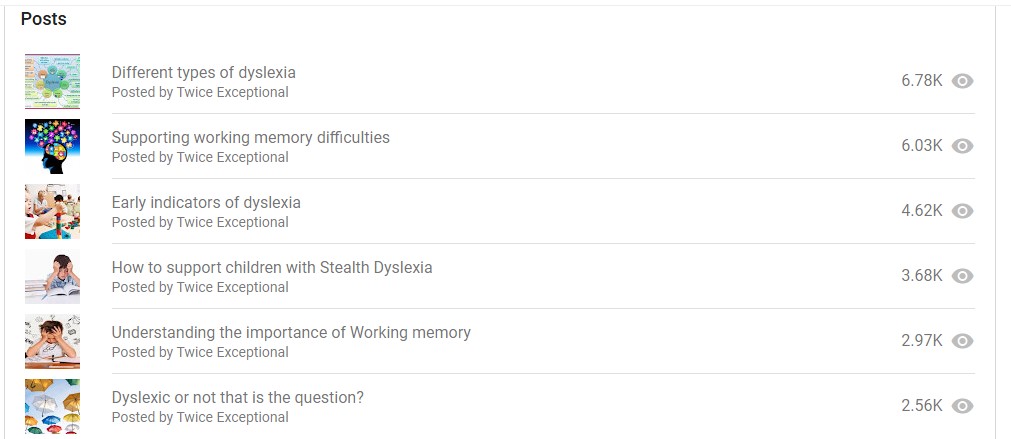Click the eye icon beside 2.97K
Viewport: 1011px width, 439px height.
click(x=962, y=341)
